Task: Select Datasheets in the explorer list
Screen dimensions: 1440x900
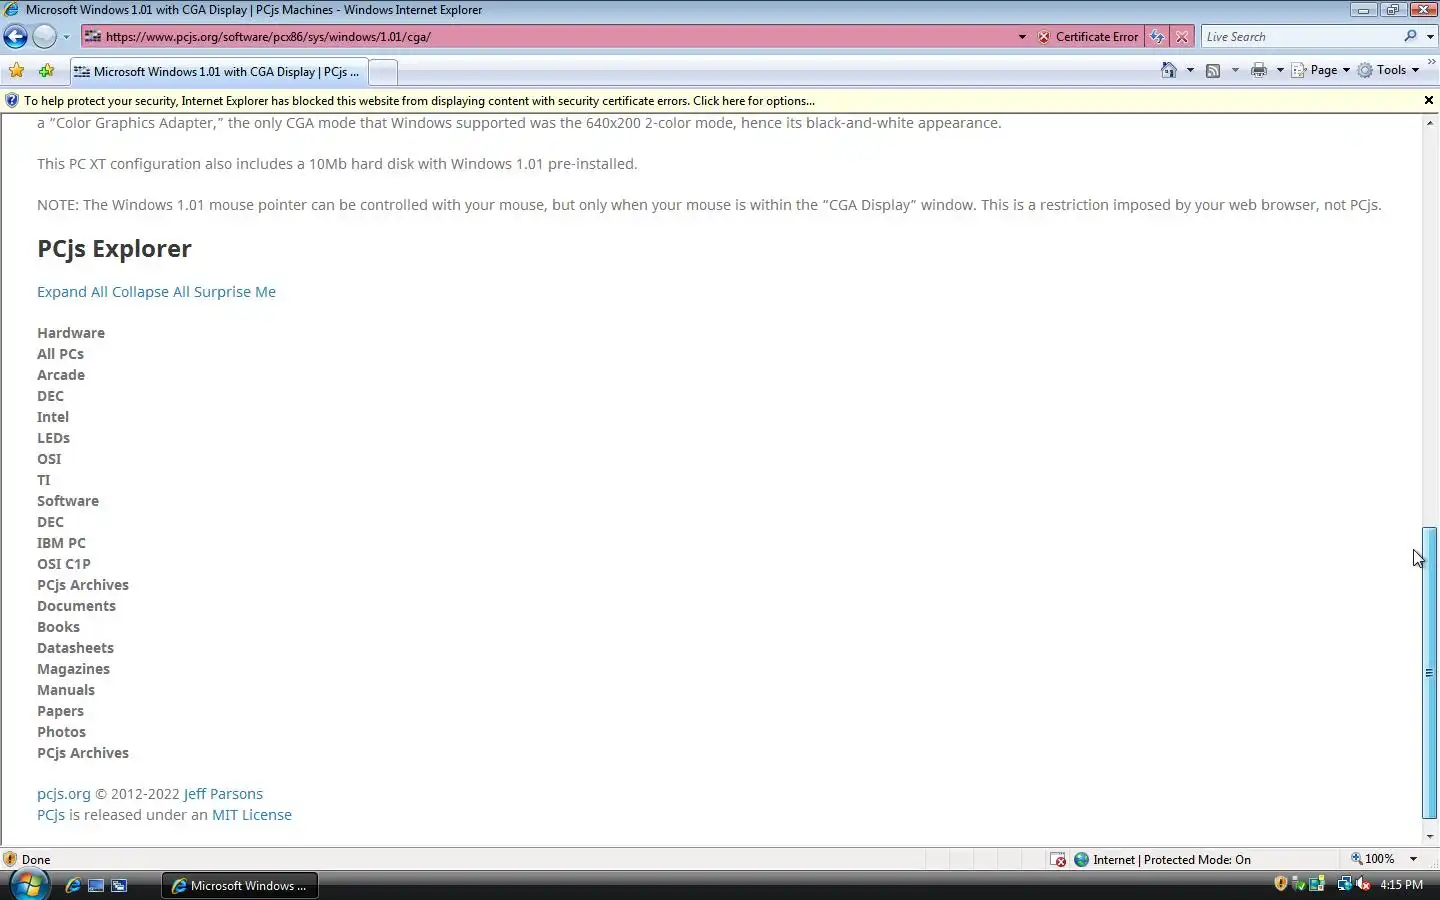Action: coord(75,648)
